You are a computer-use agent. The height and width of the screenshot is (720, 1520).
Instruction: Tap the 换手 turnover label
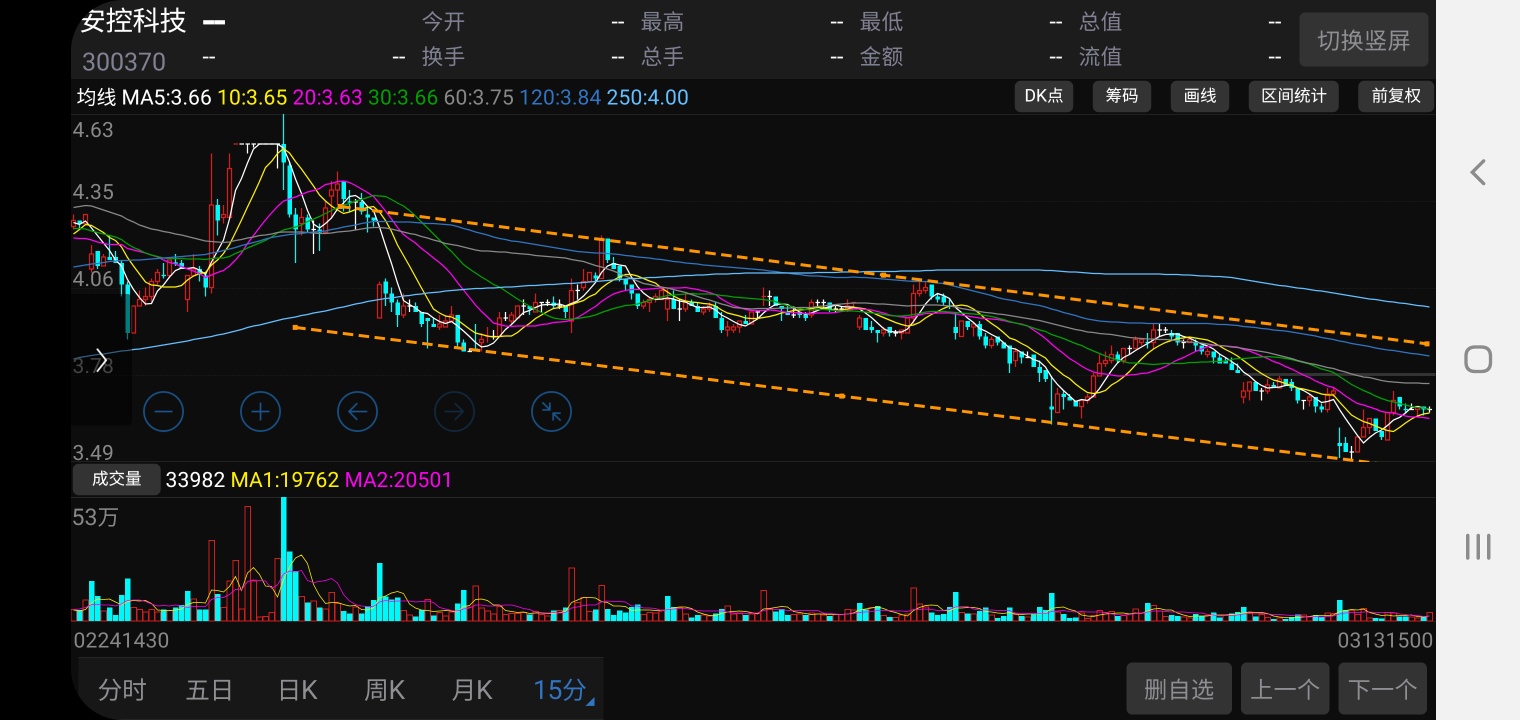[x=443, y=57]
